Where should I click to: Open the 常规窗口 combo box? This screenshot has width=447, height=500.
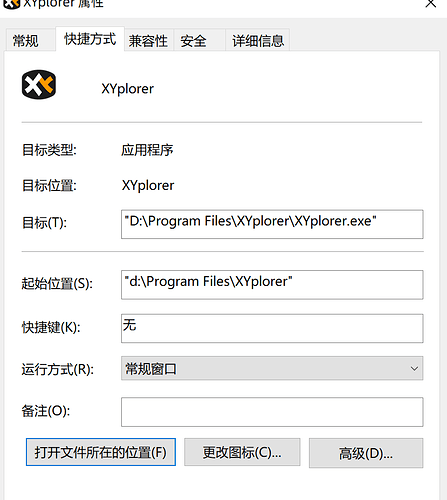272,368
